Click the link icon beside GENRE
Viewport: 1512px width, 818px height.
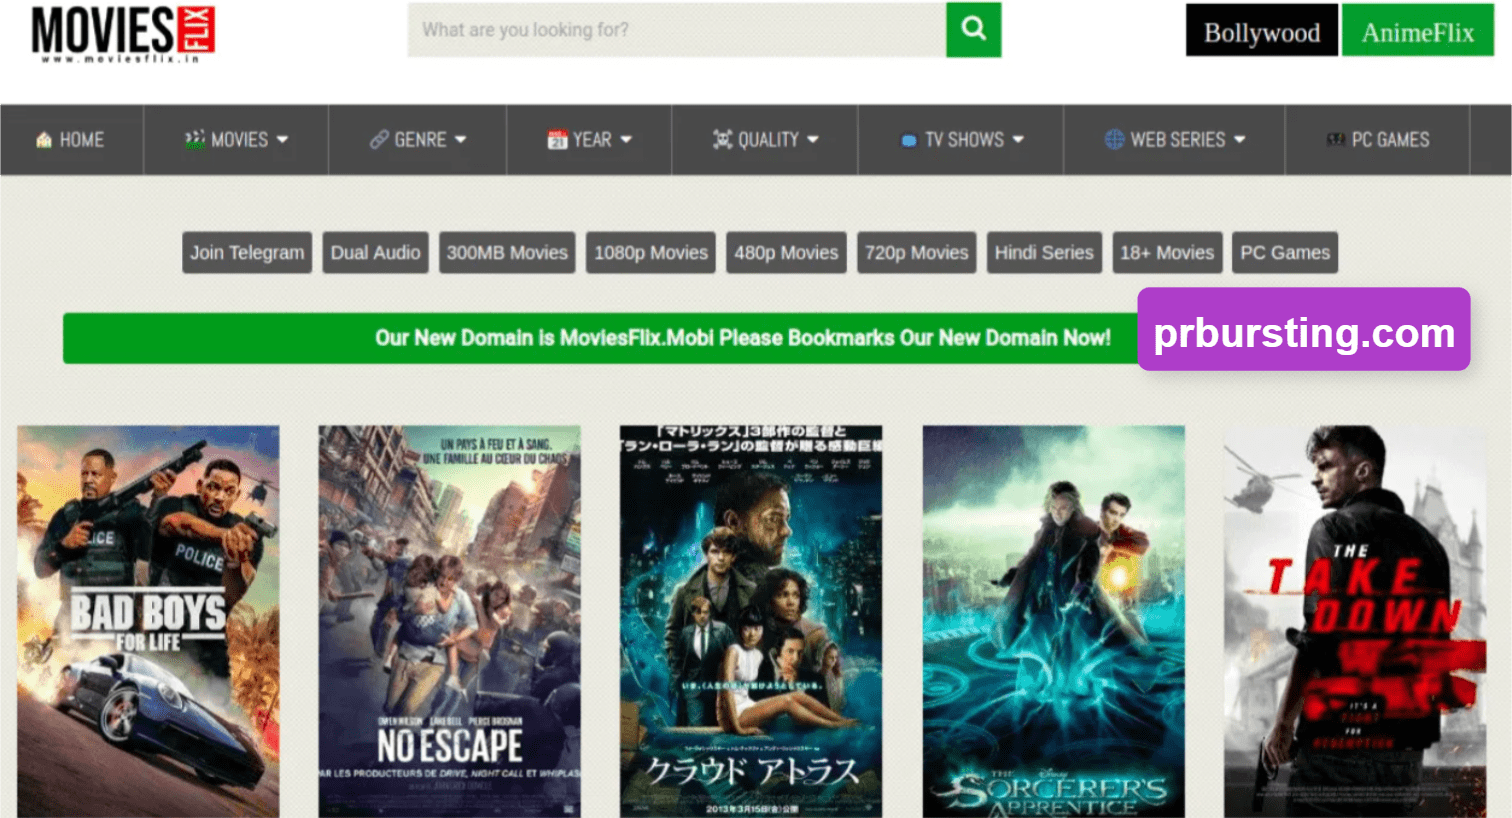tap(377, 140)
